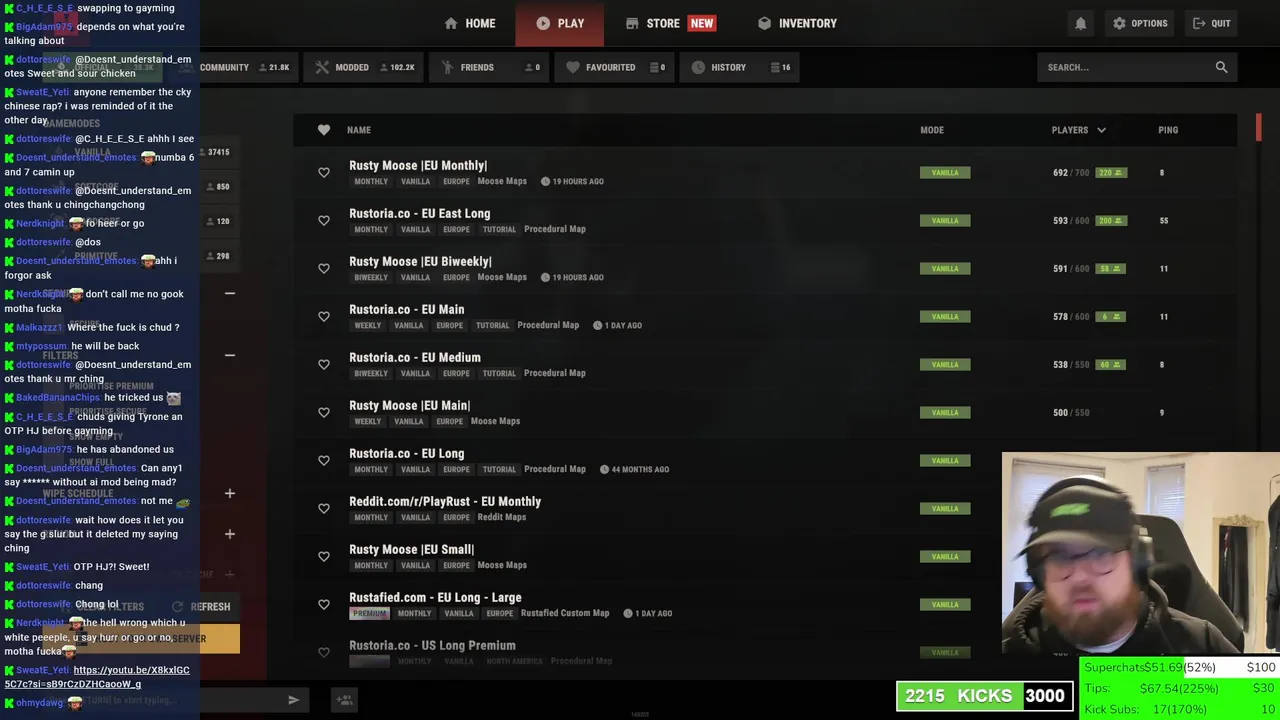Screen dimensions: 1280x720
Task: Click the search magnifier icon
Action: point(1221,67)
